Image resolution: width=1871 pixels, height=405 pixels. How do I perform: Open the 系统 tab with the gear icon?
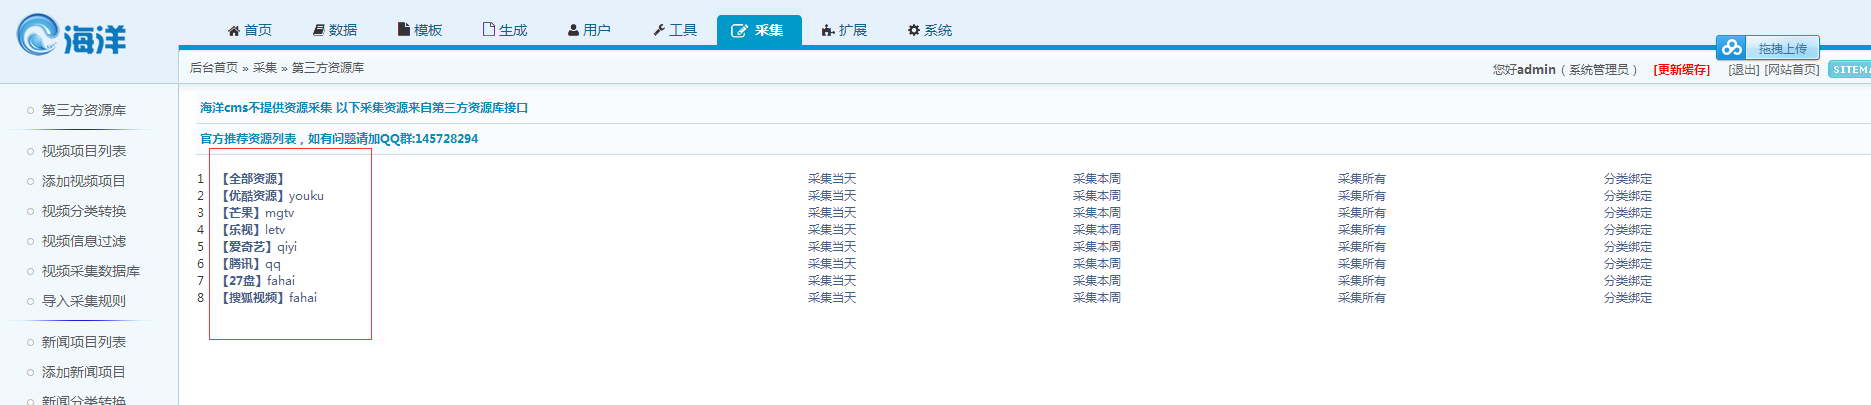930,30
